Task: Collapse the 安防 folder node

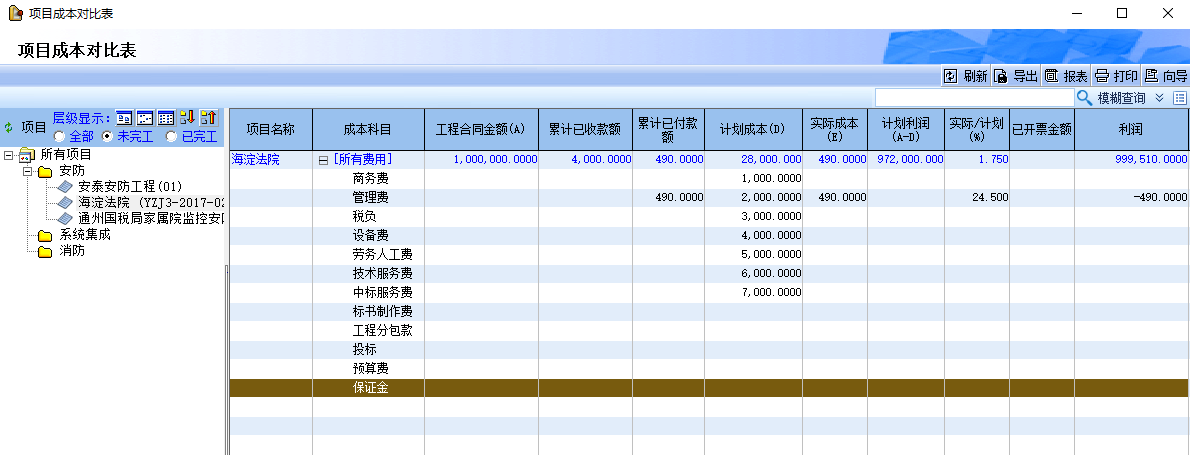Action: click(x=27, y=171)
